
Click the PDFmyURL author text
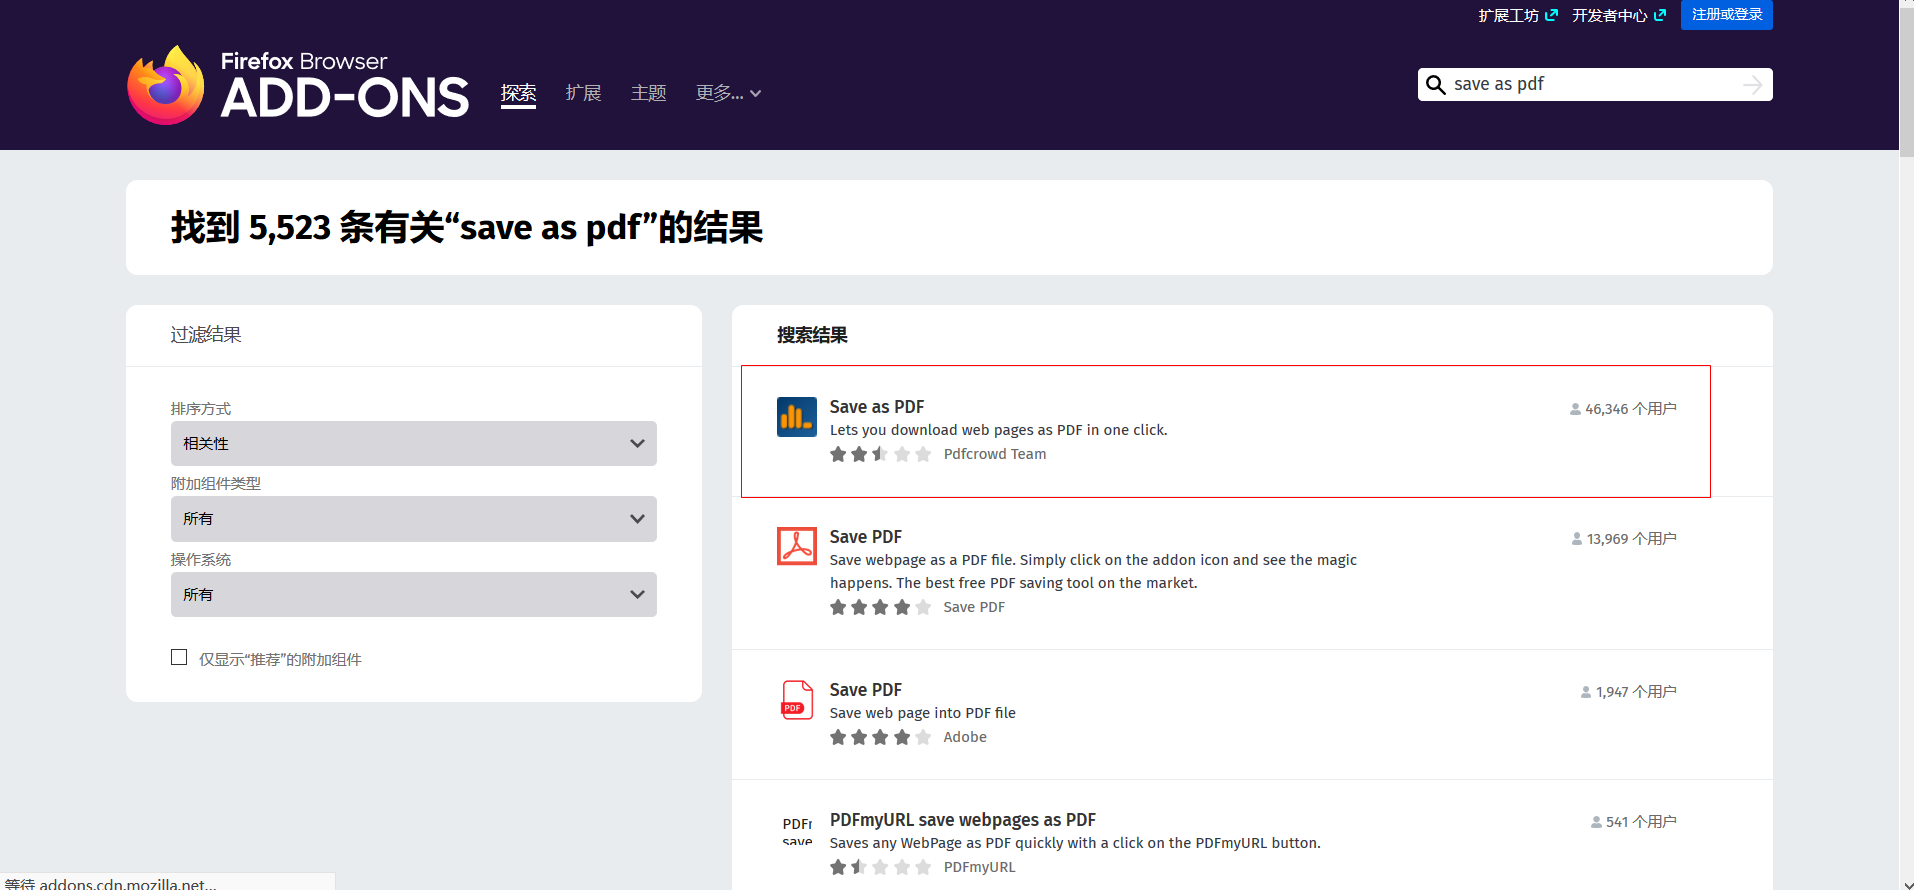tap(979, 867)
